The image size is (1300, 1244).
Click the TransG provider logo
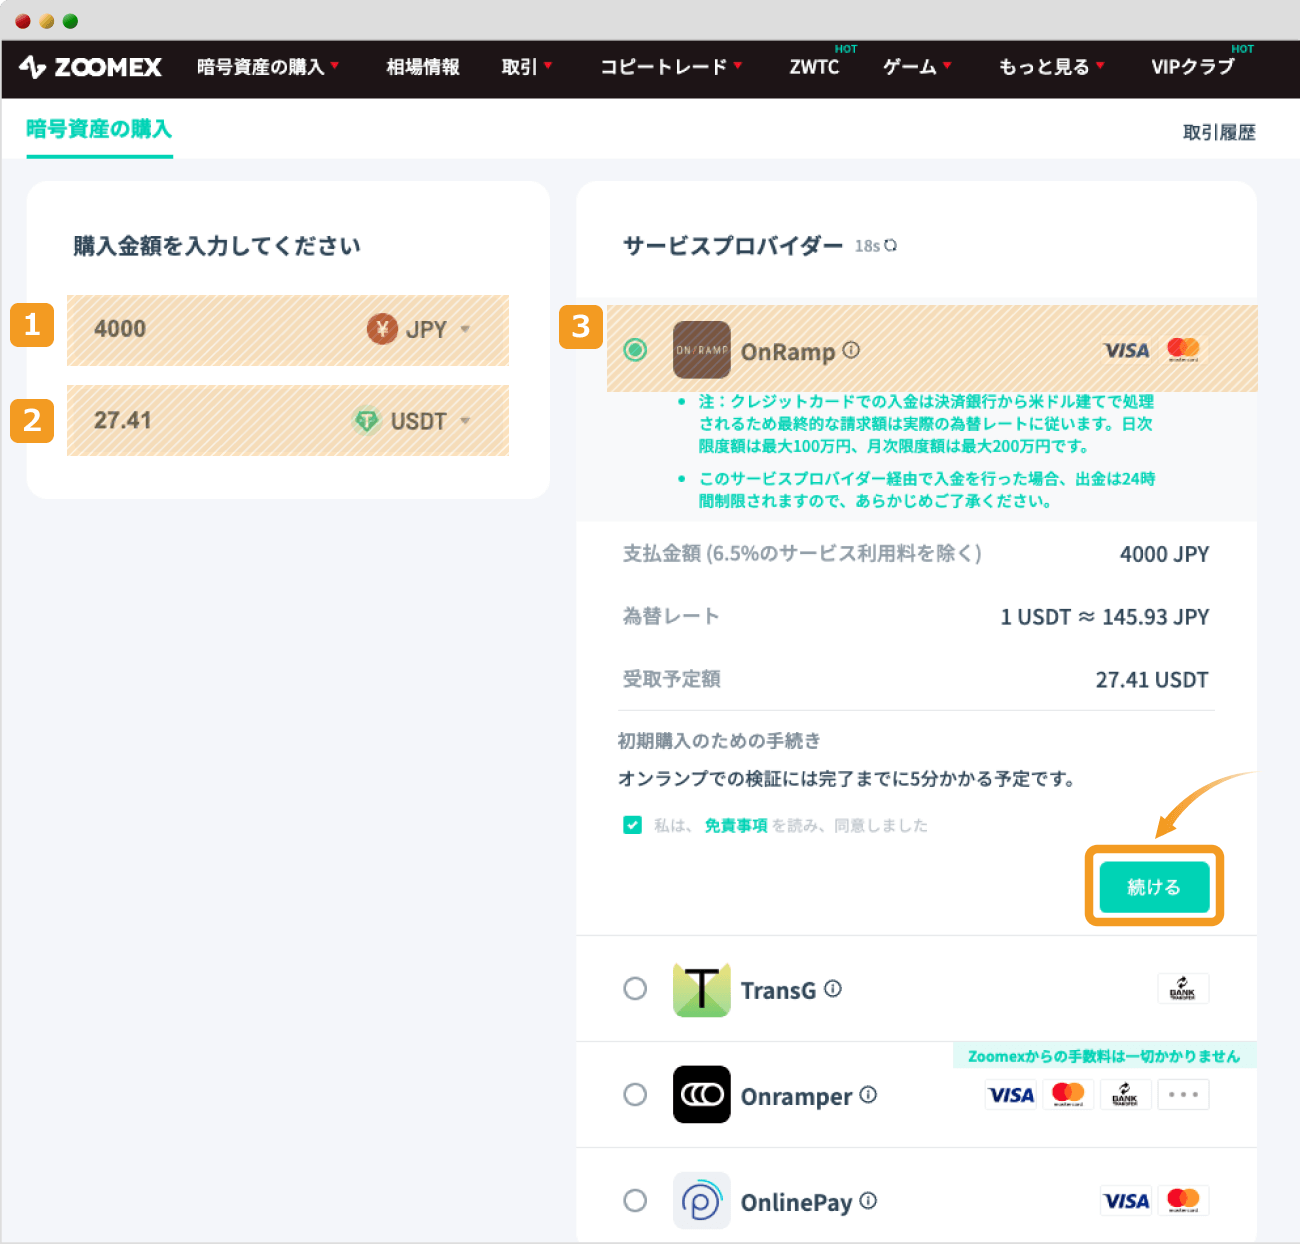point(701,989)
